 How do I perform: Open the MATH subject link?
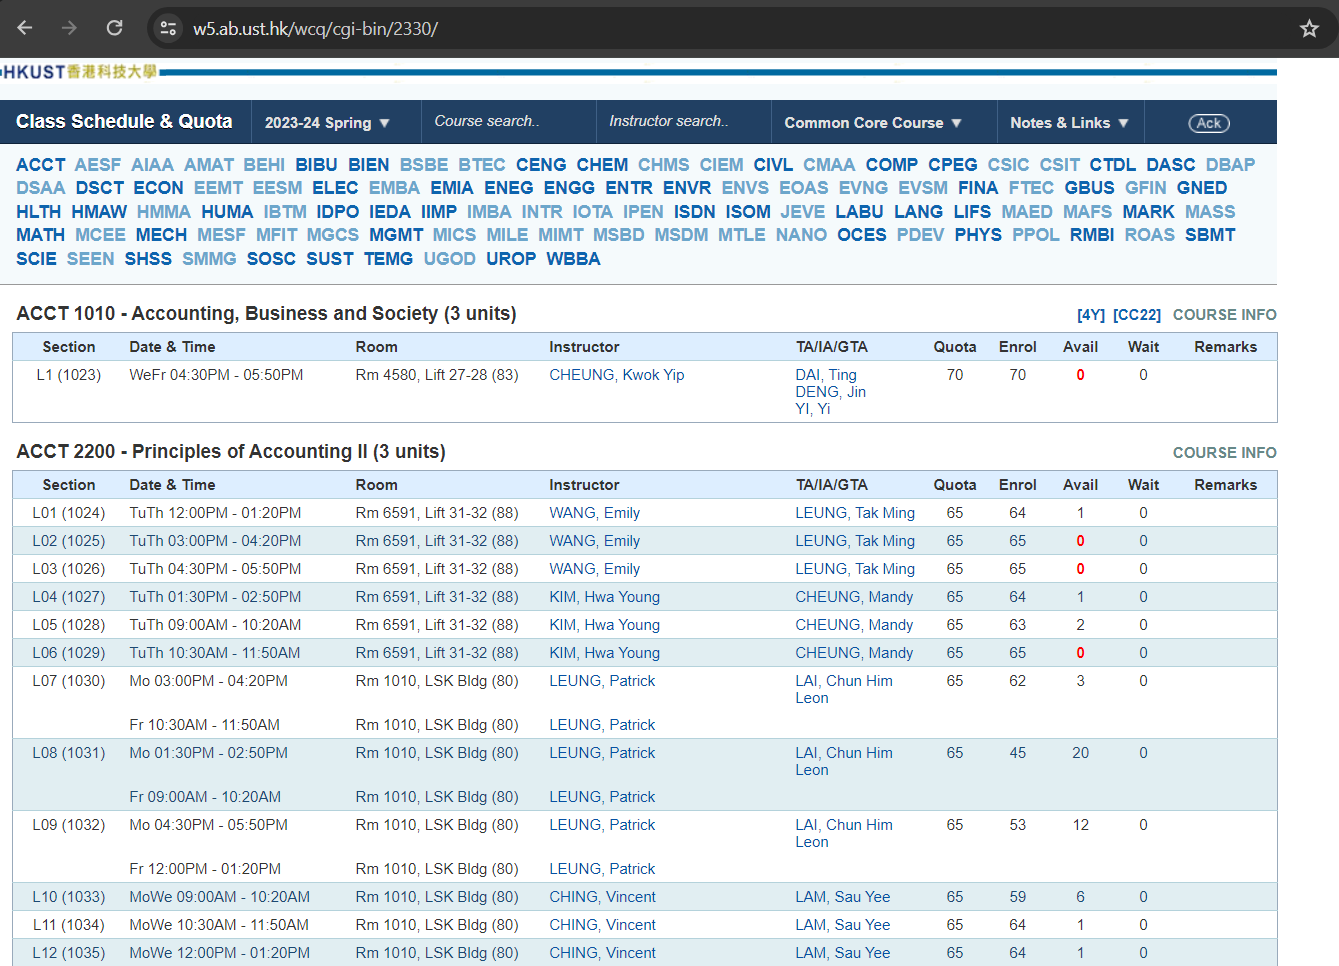click(x=40, y=235)
